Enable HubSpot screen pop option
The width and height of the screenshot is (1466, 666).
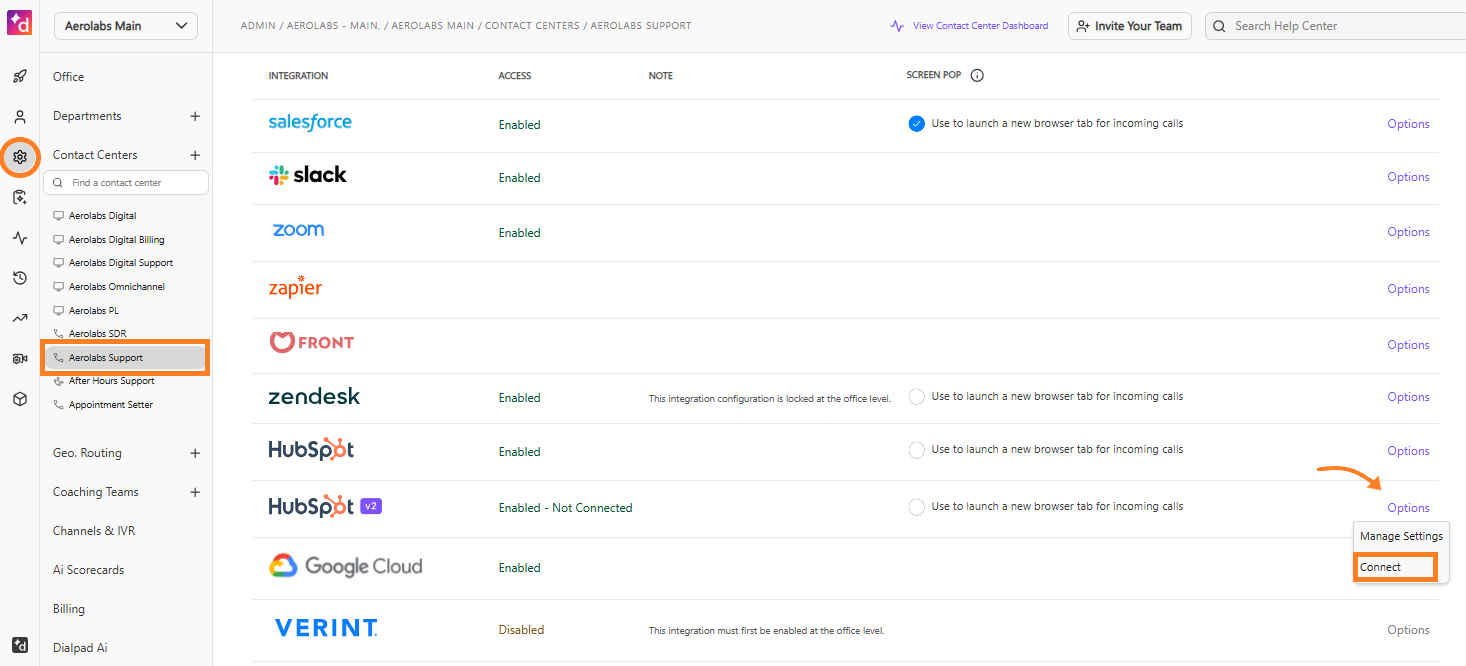pyautogui.click(x=916, y=450)
